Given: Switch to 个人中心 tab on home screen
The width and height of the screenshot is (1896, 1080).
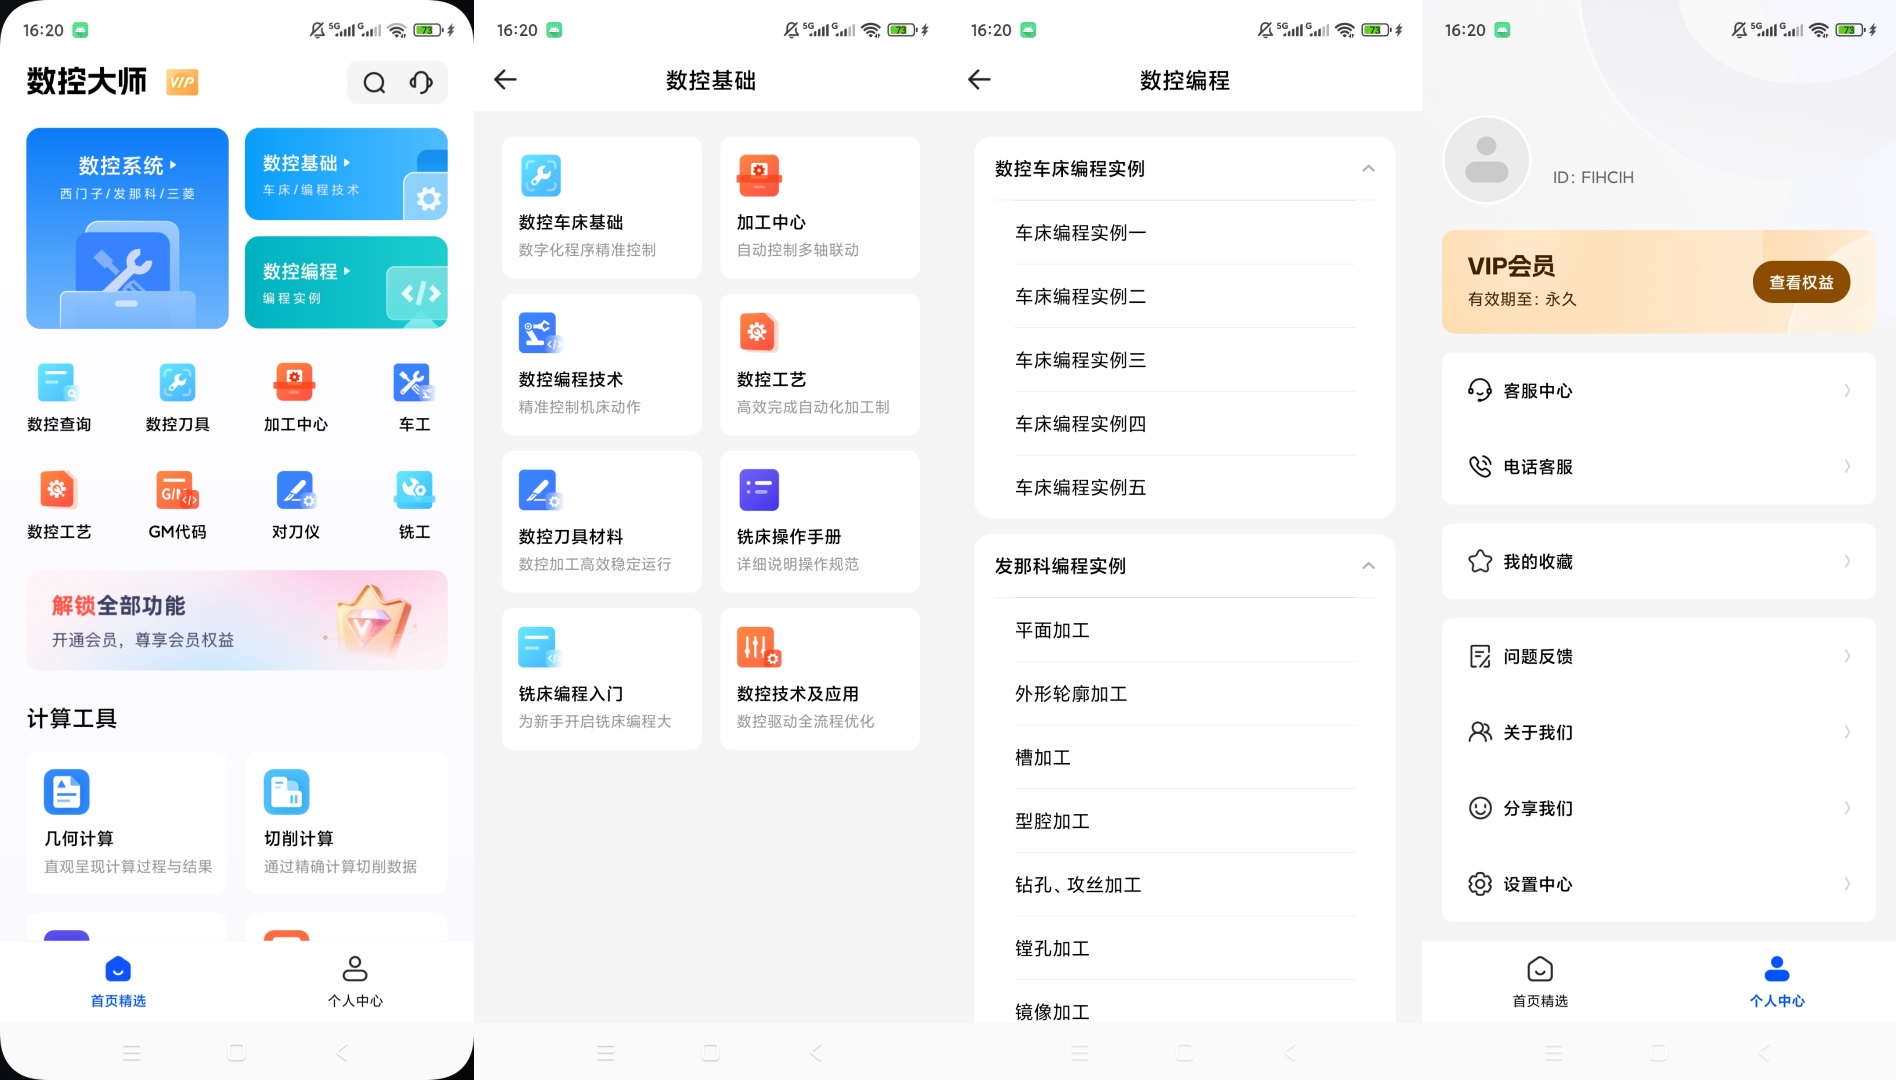Looking at the screenshot, I should (355, 982).
